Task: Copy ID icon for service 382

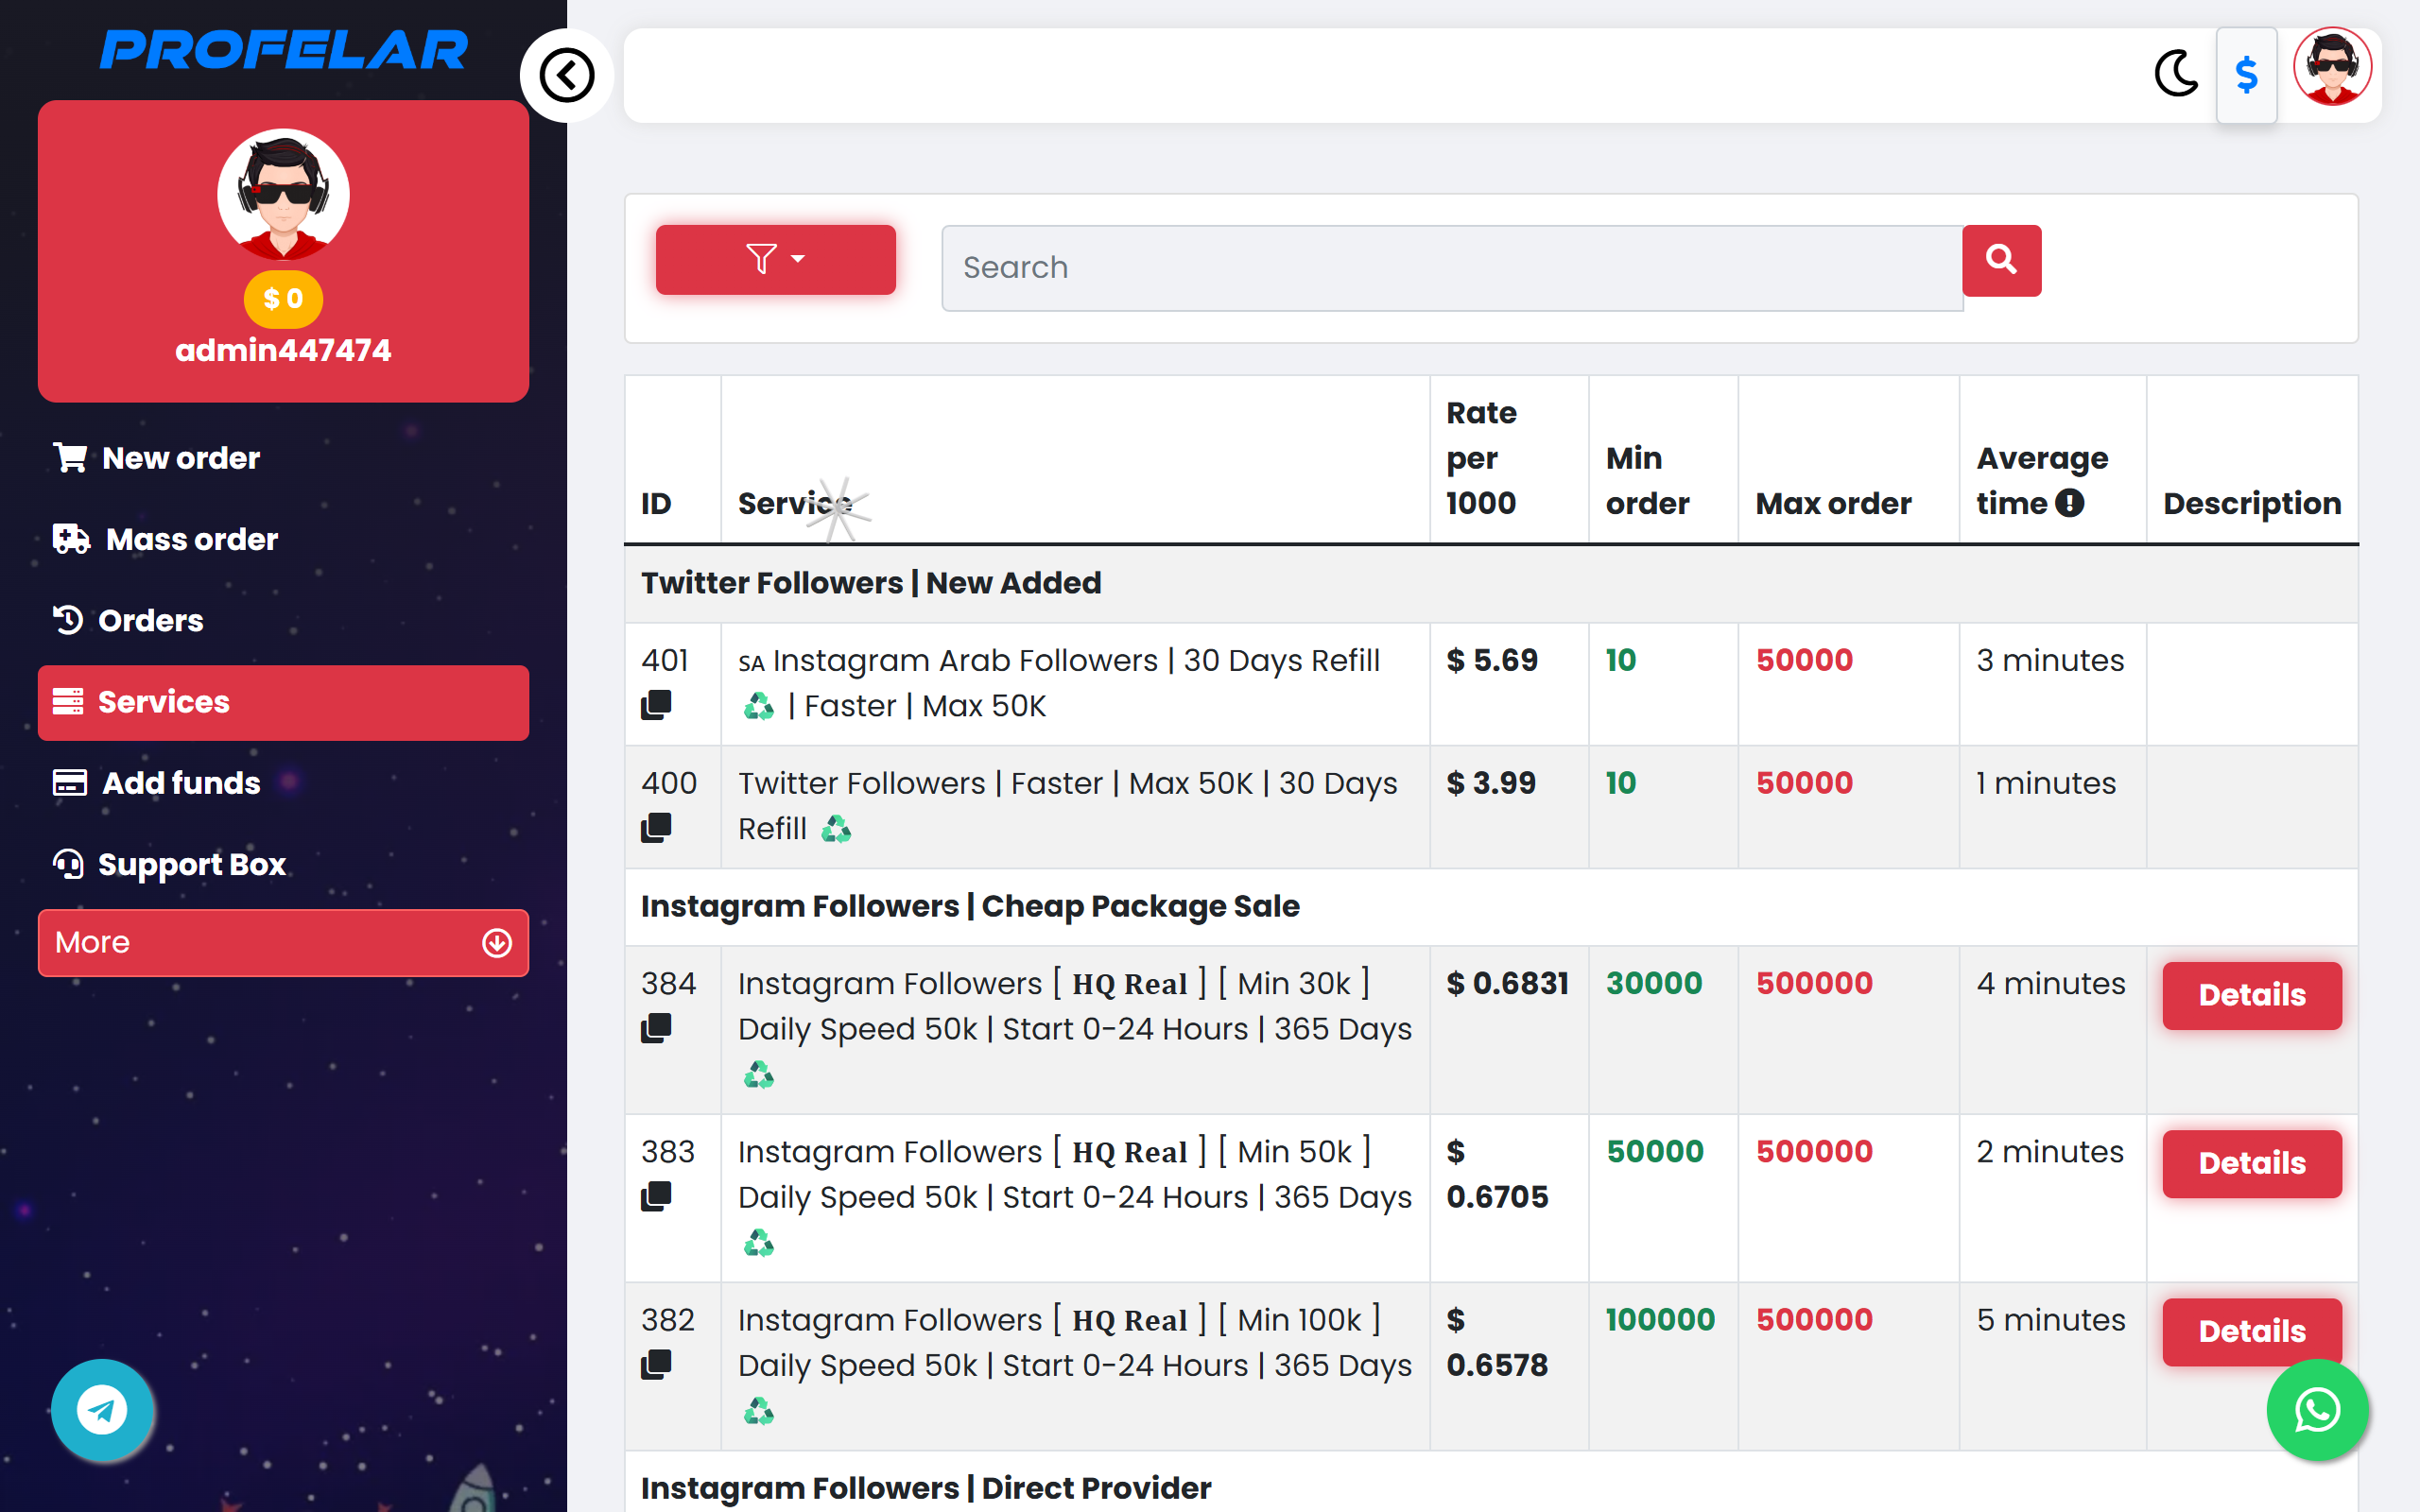Action: click(656, 1363)
